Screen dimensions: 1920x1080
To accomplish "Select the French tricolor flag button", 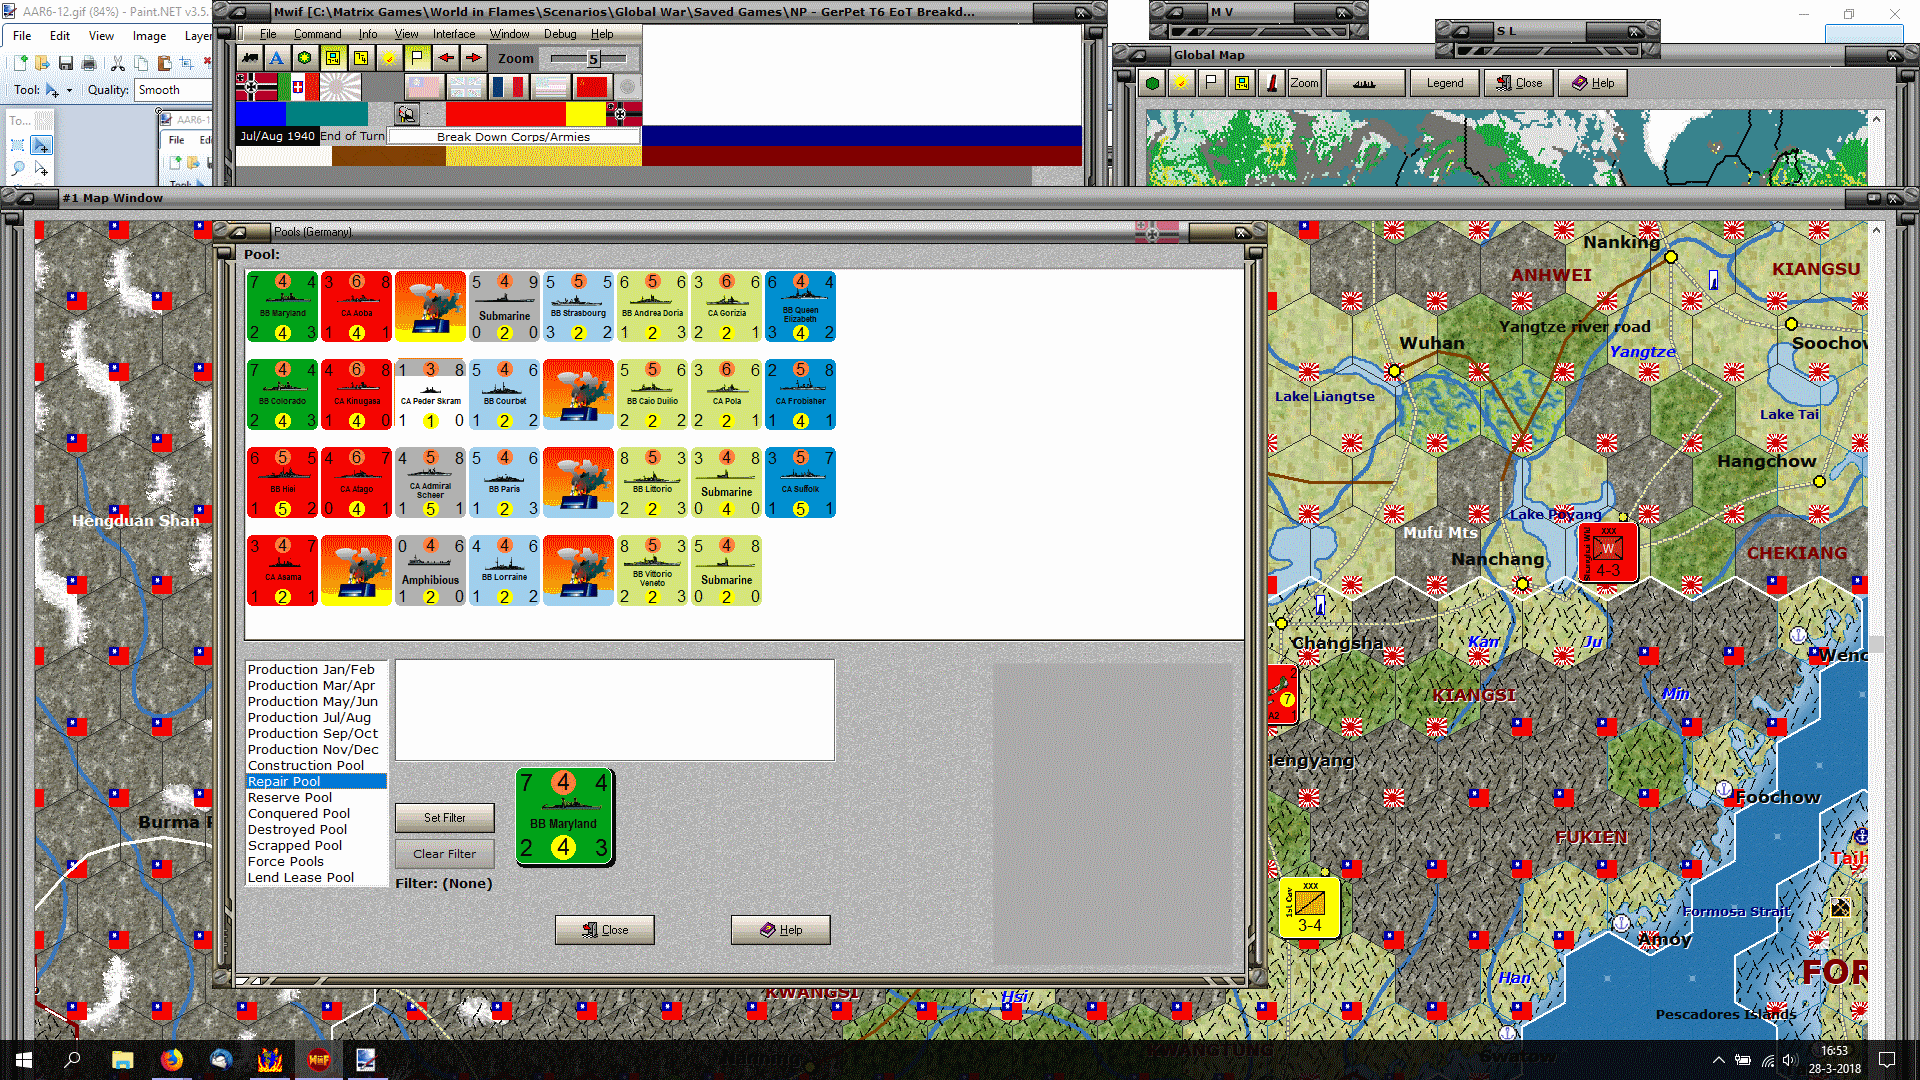I will click(508, 88).
